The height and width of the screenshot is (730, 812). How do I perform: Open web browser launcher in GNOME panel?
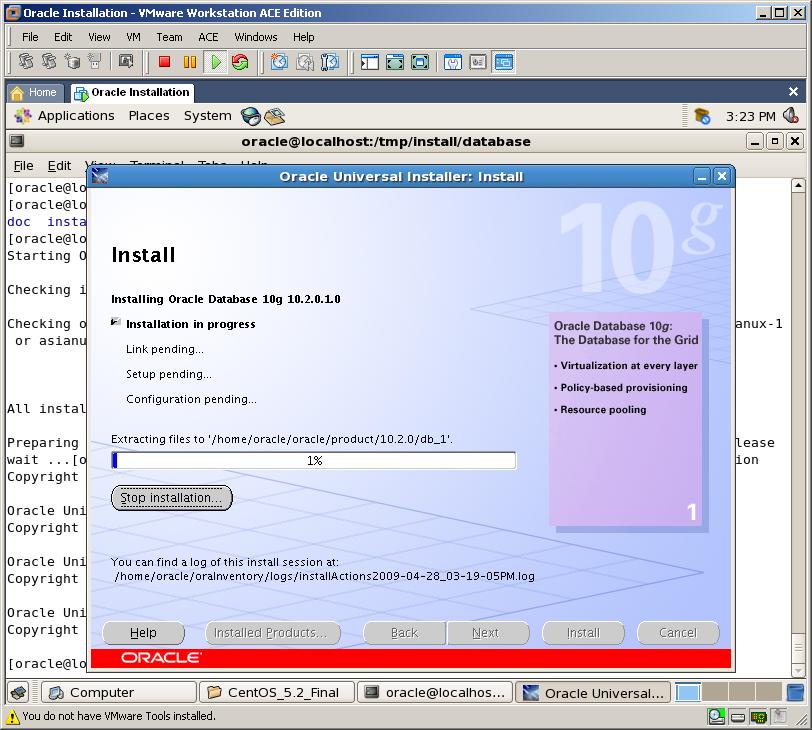point(251,116)
